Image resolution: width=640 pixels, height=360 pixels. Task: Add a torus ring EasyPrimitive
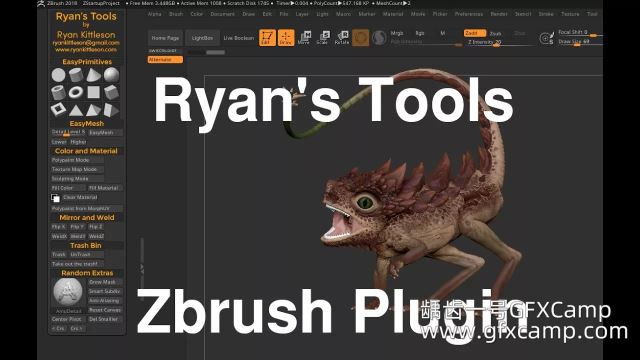coord(76,92)
